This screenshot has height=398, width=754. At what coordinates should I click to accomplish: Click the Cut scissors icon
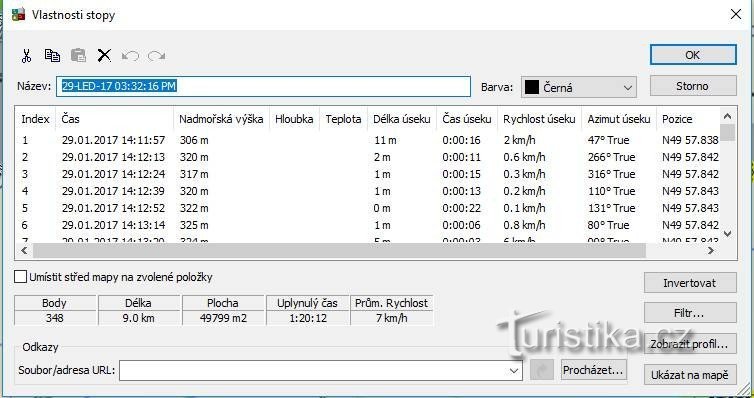click(x=26, y=56)
